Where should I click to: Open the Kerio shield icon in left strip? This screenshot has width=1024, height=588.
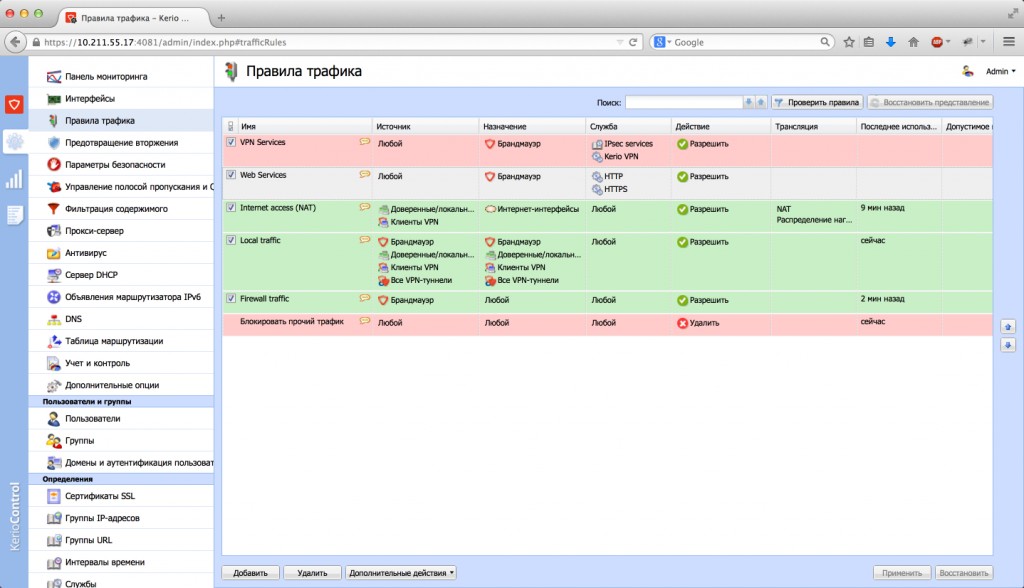[x=14, y=105]
